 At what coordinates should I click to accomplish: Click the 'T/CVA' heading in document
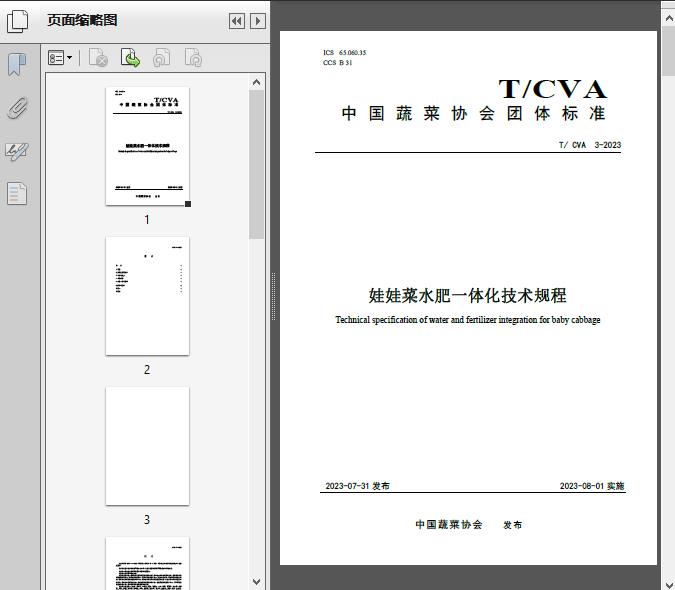[x=553, y=90]
